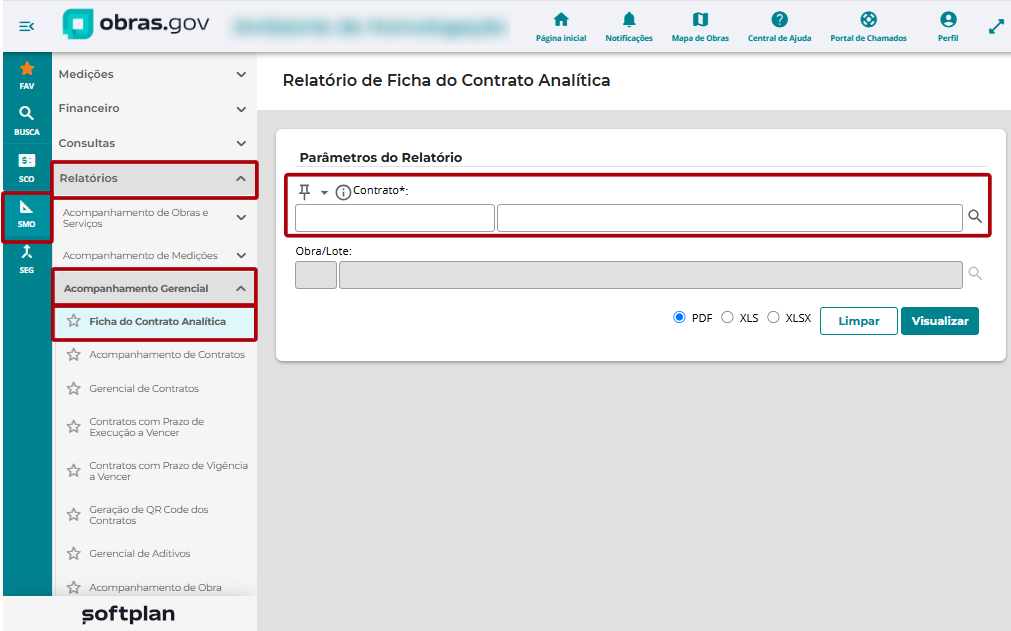
Task: Open Contratos com Prazo de Execução a Vencer
Action: pyautogui.click(x=146, y=427)
